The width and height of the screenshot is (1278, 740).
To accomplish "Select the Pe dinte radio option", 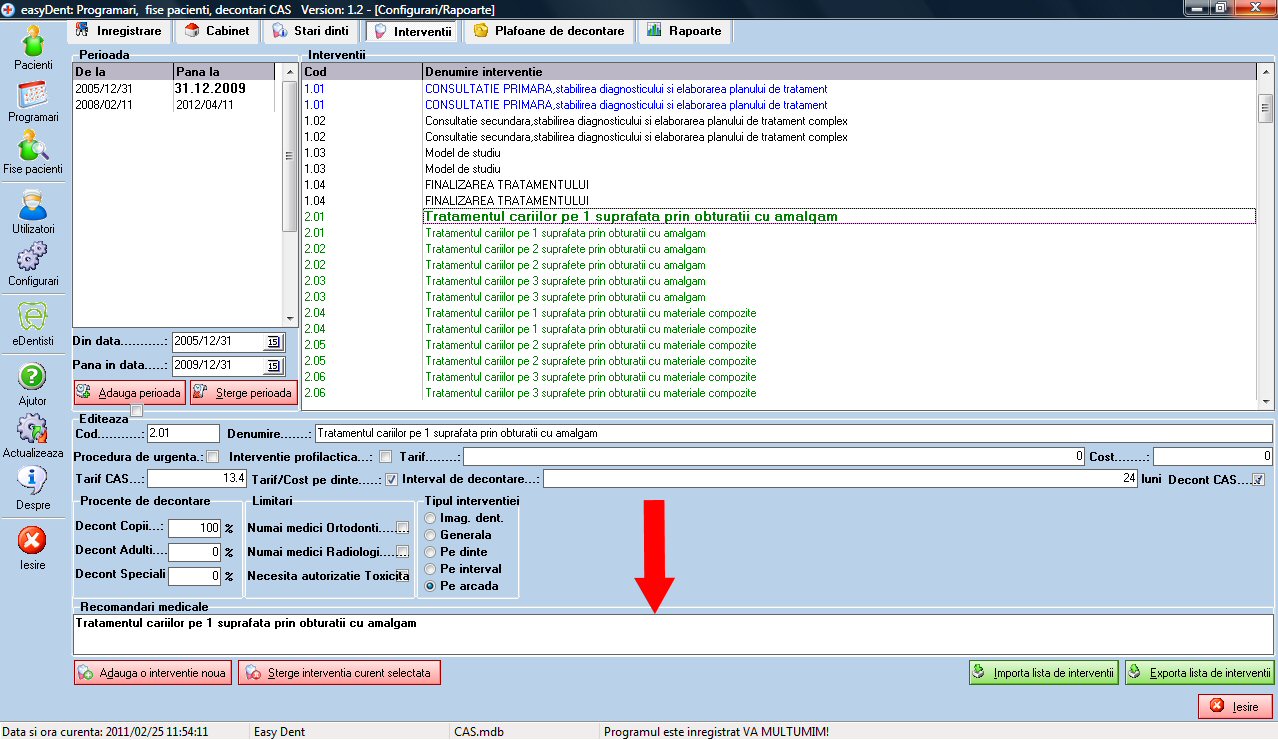I will [431, 552].
